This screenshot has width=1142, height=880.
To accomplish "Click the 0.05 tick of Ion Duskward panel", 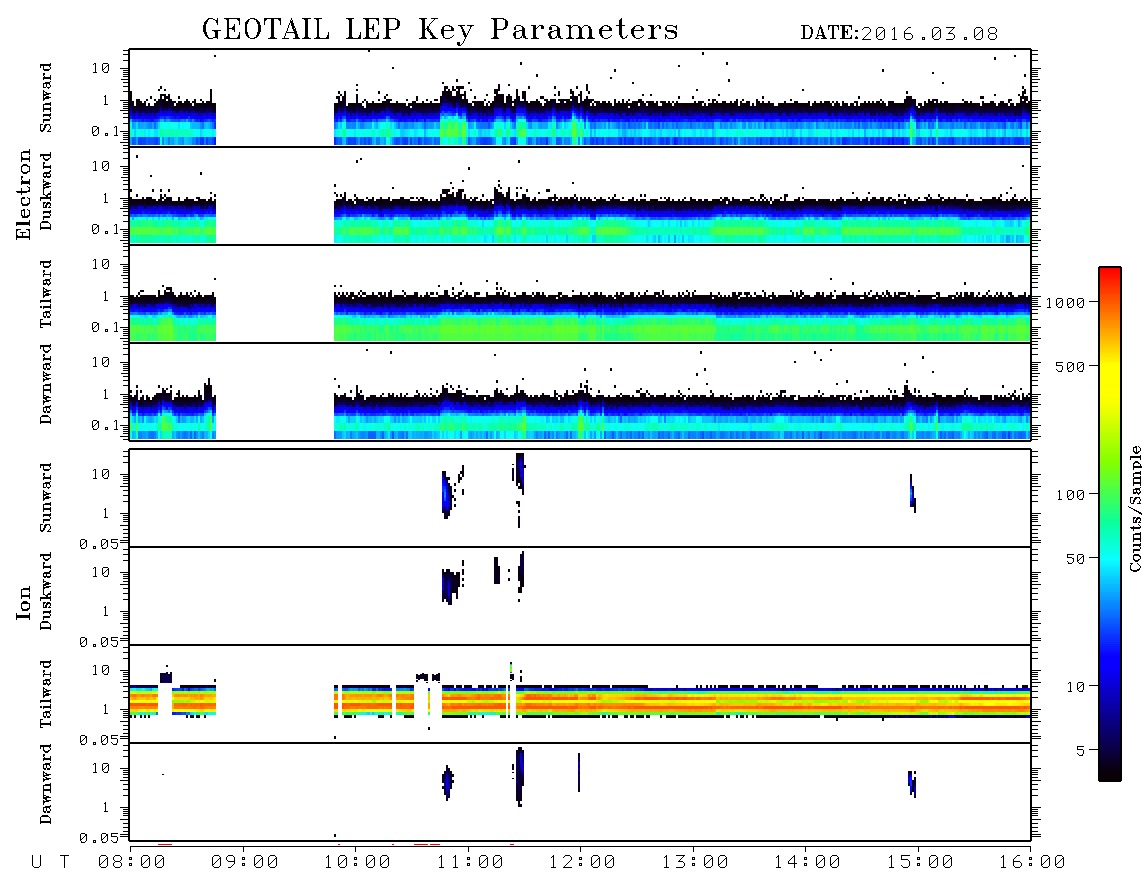I will coord(99,642).
